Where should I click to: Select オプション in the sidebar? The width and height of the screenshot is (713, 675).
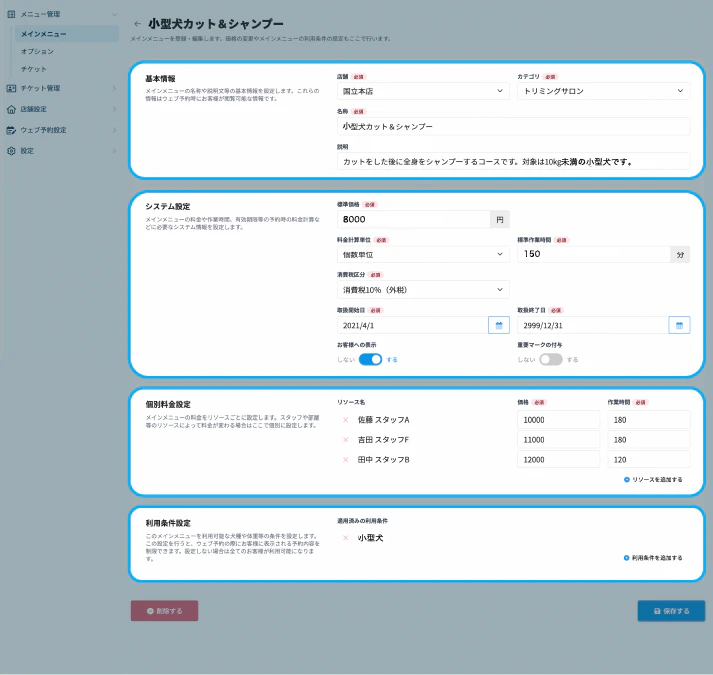38,51
